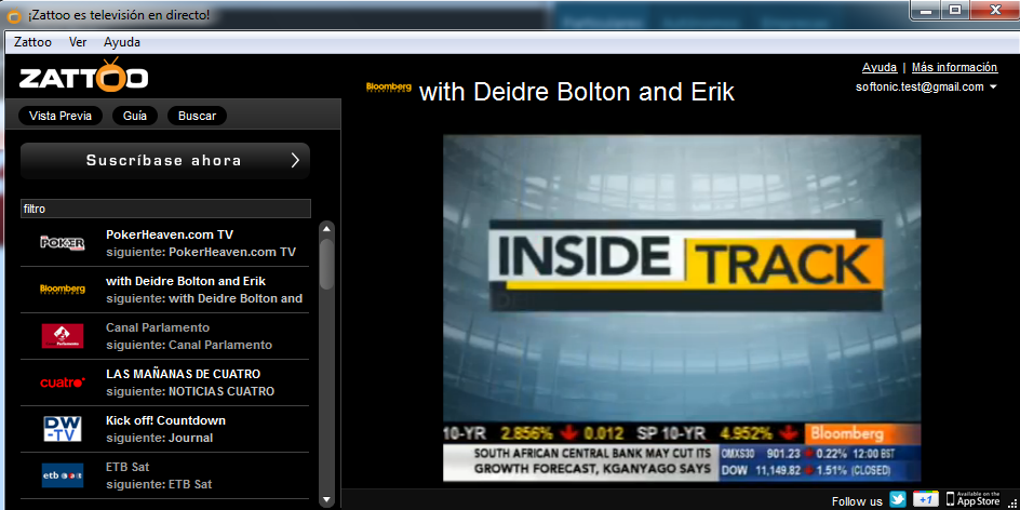This screenshot has height=510, width=1020.
Task: Click 'siguiente: PokerHeaven.com TV' text
Action: click(201, 252)
